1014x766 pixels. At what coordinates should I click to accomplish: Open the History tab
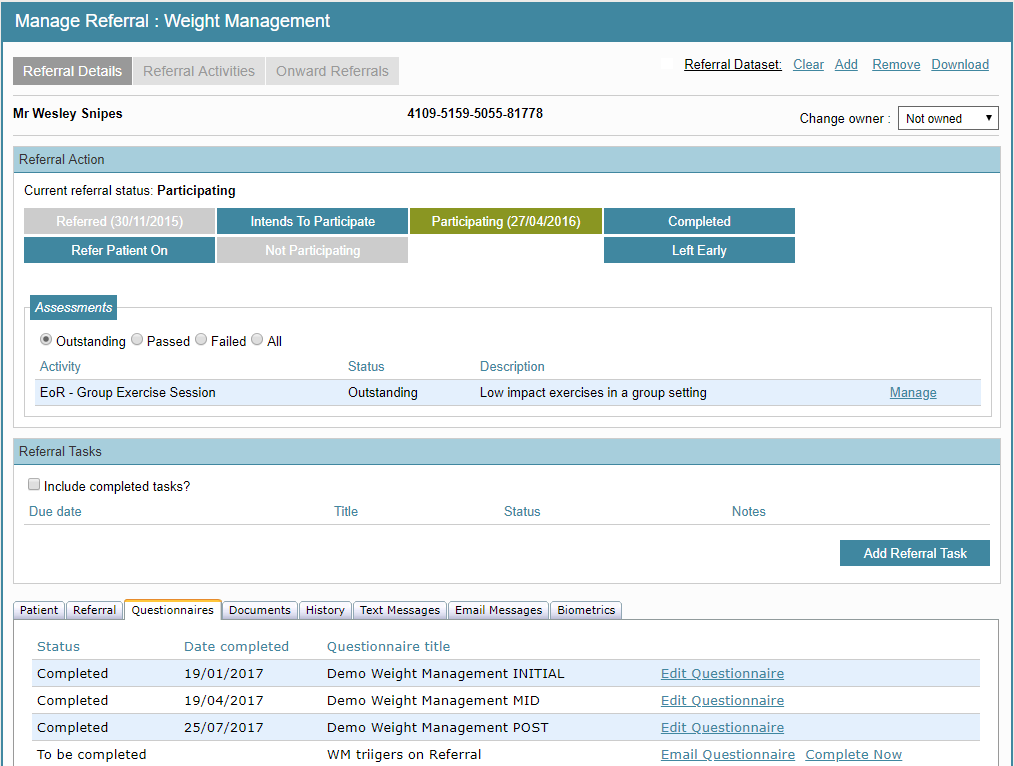tap(325, 610)
